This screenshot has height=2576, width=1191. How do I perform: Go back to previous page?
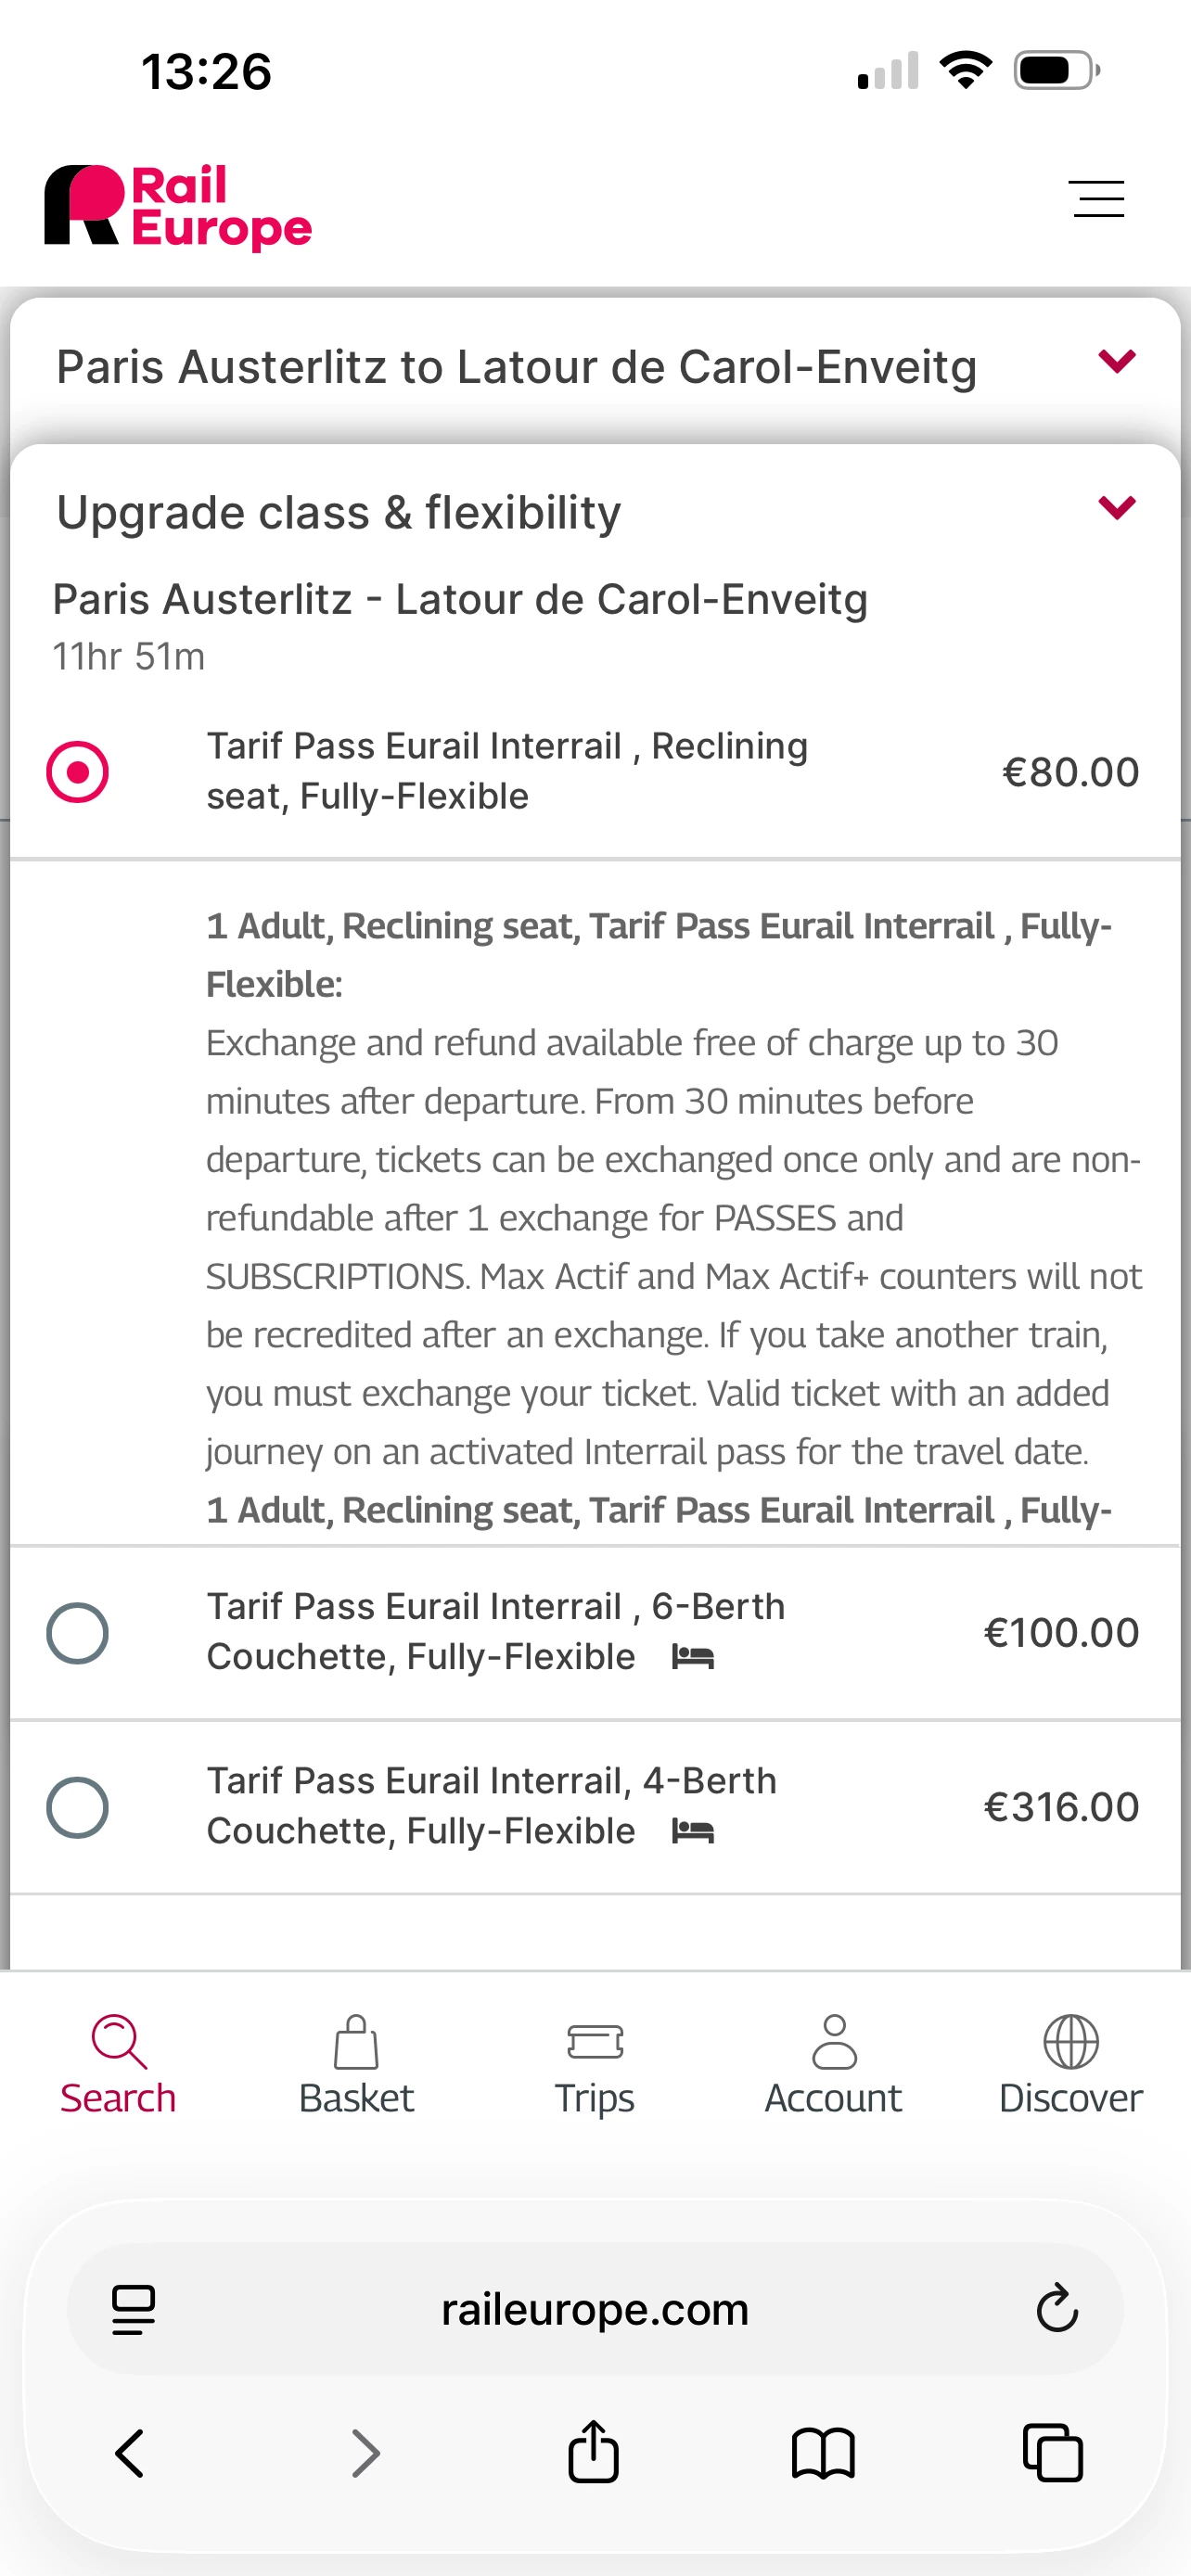tap(130, 2453)
